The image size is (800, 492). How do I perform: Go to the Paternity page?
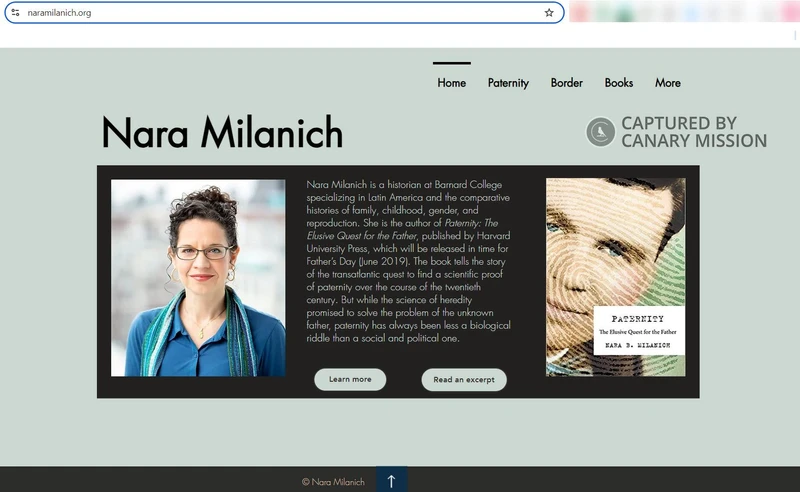coord(508,83)
